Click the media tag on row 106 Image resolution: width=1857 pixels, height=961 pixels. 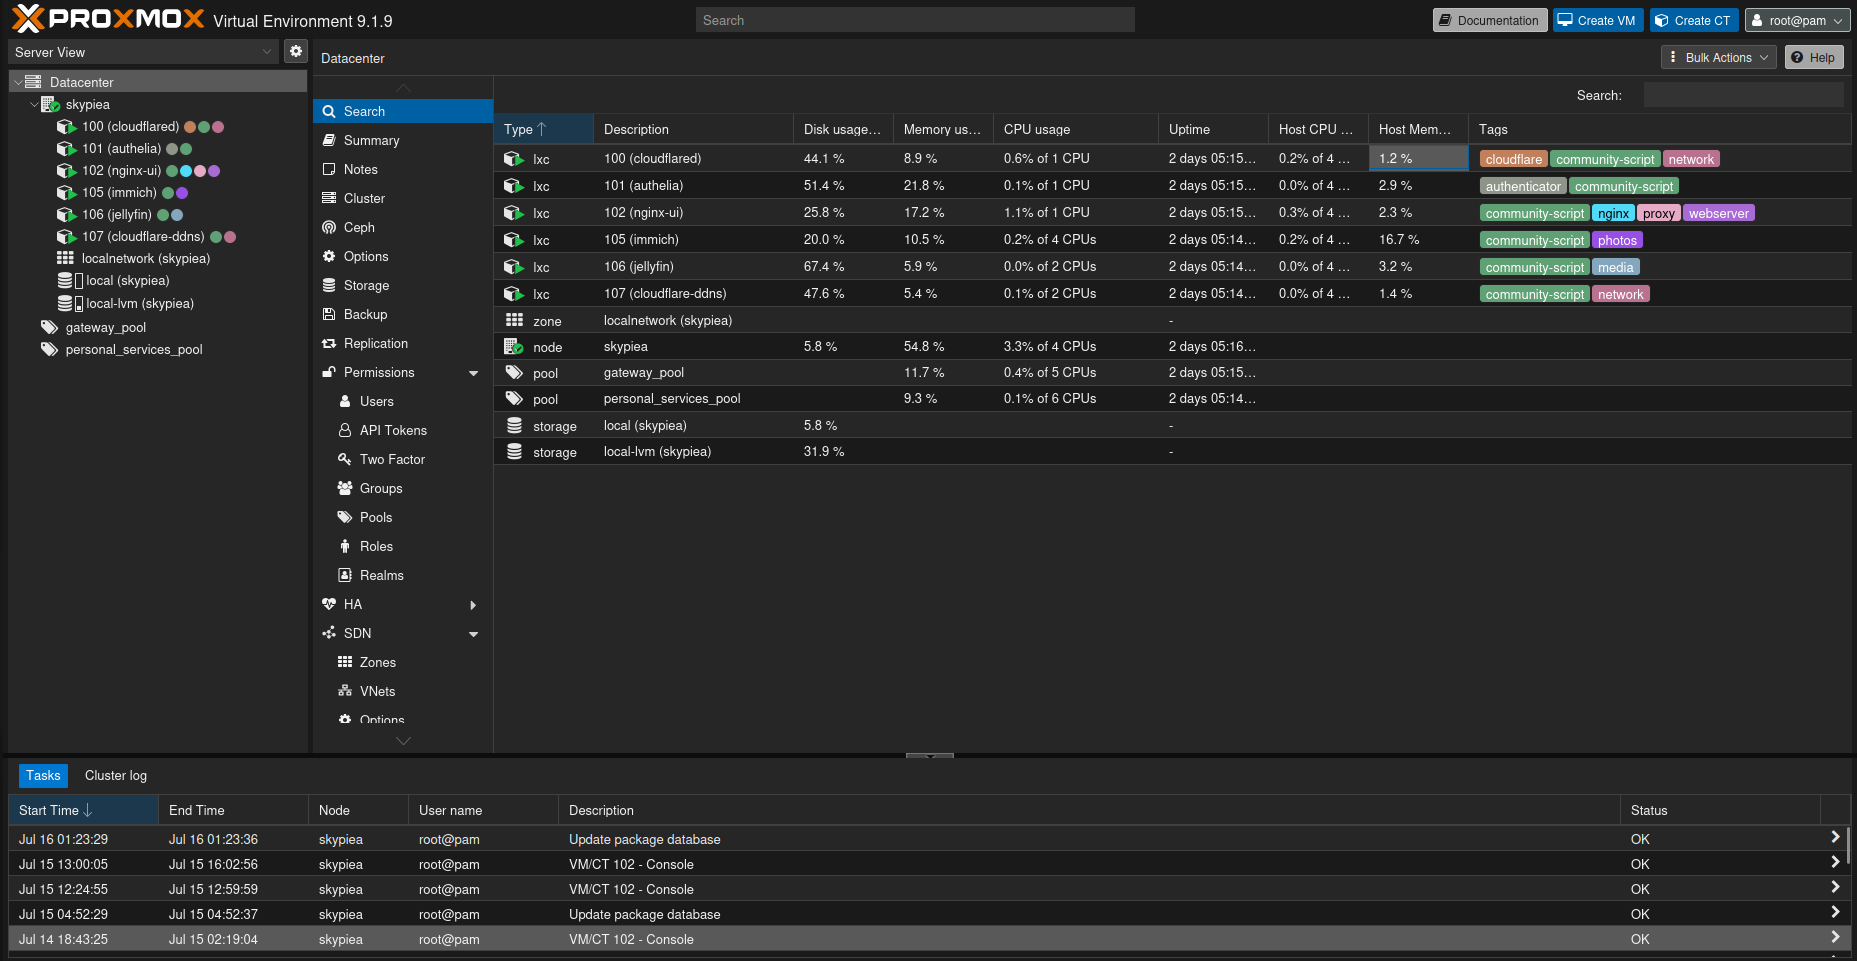pyautogui.click(x=1615, y=267)
